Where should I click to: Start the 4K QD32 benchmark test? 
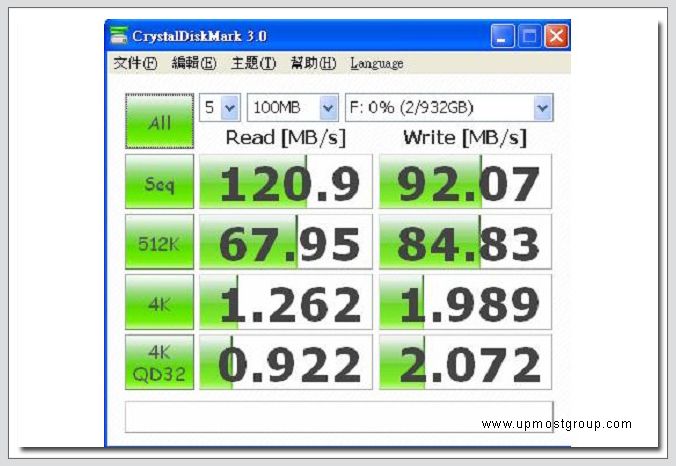[x=160, y=362]
